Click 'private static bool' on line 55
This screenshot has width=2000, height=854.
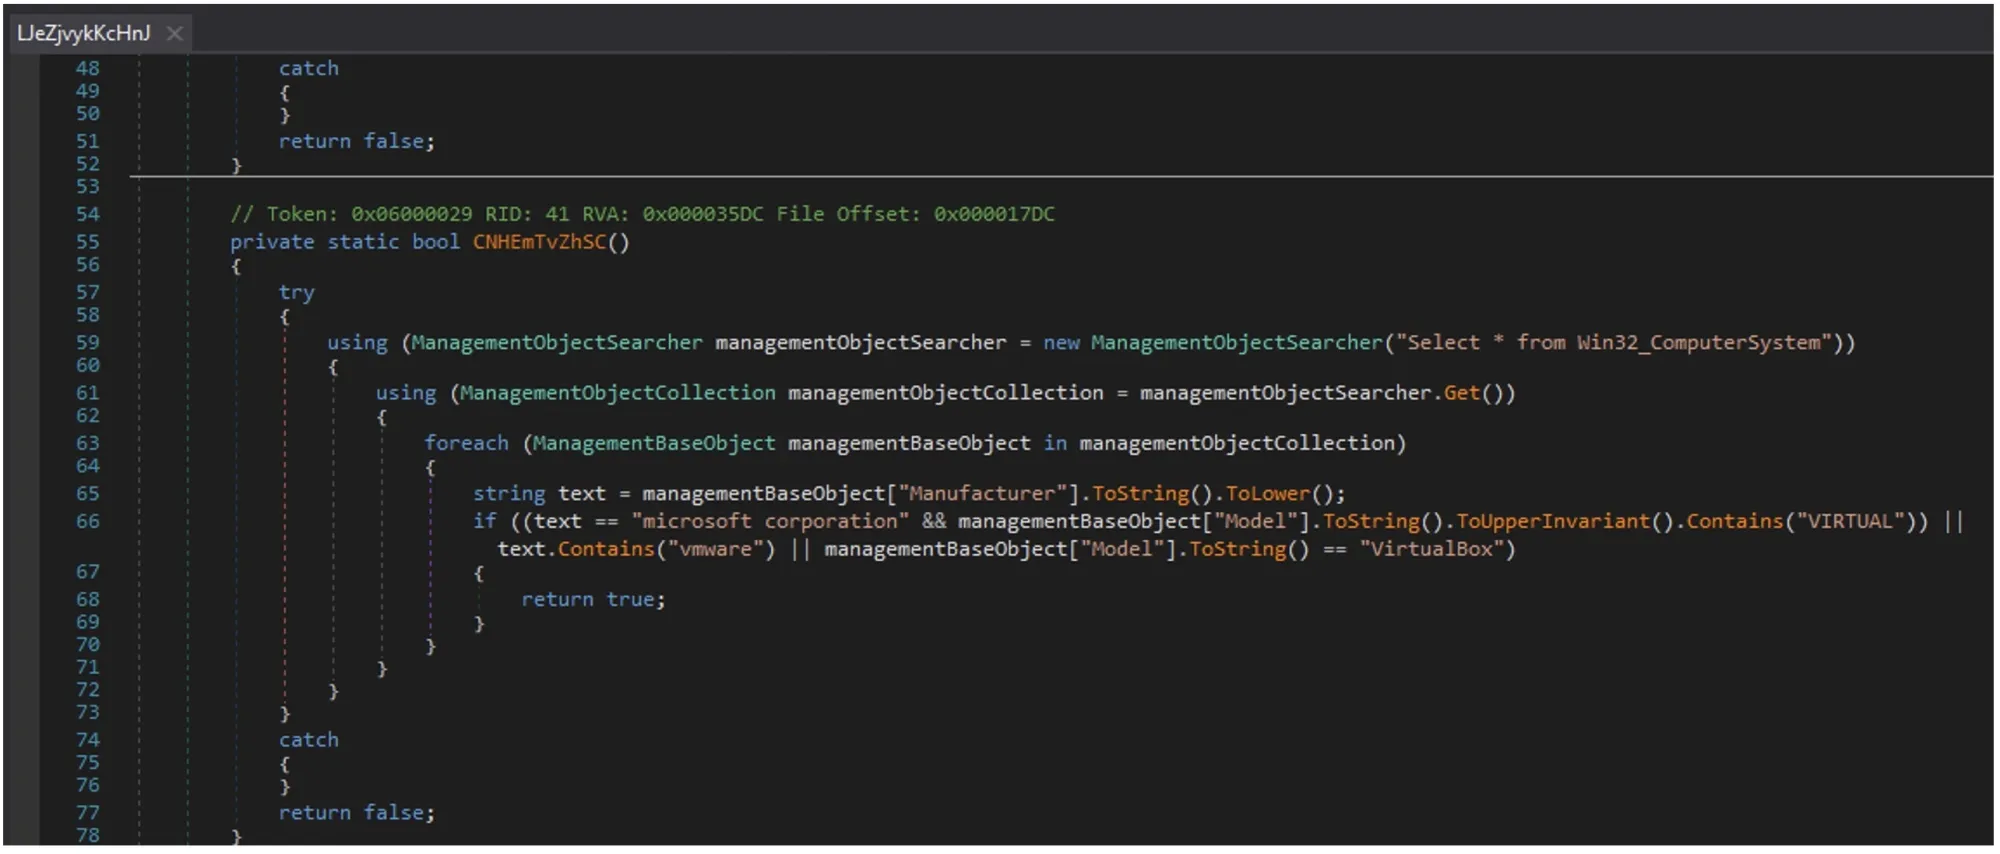click(x=345, y=242)
